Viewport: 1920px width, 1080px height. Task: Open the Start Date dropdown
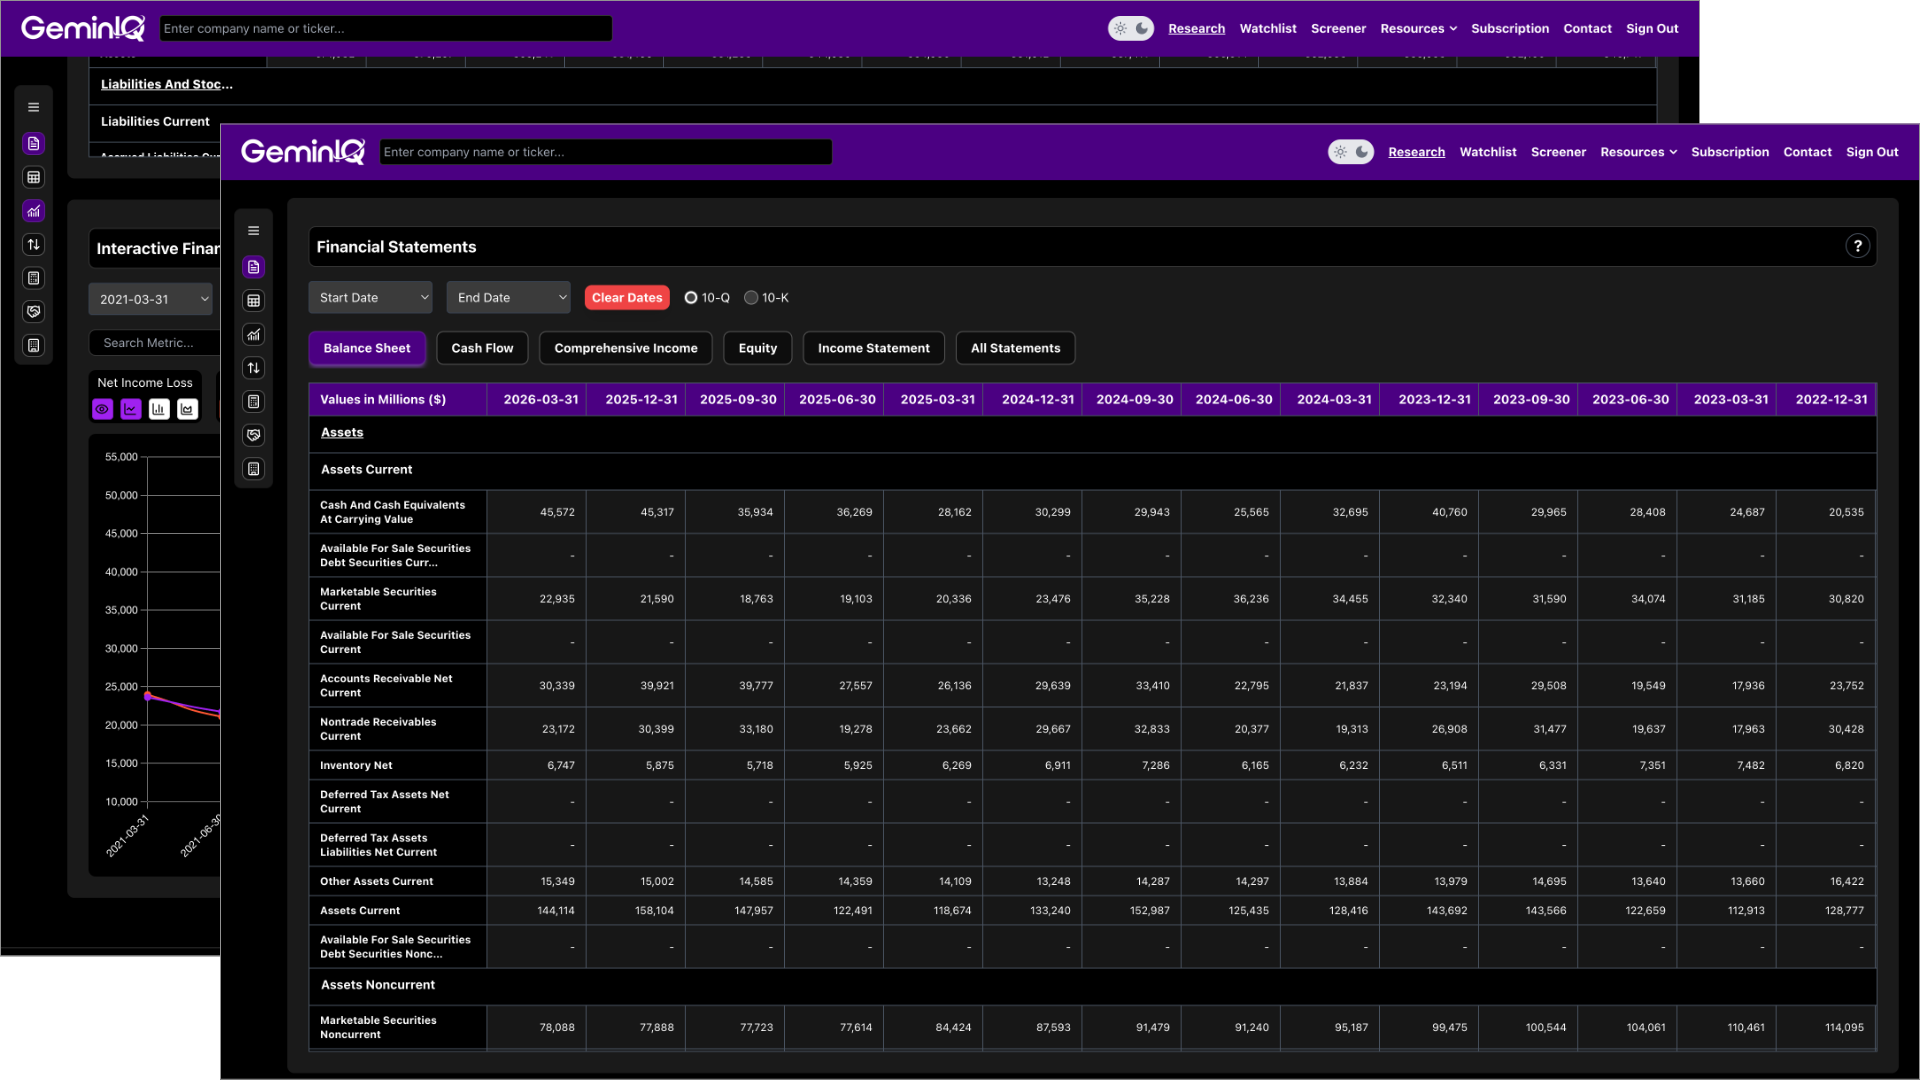[371, 298]
